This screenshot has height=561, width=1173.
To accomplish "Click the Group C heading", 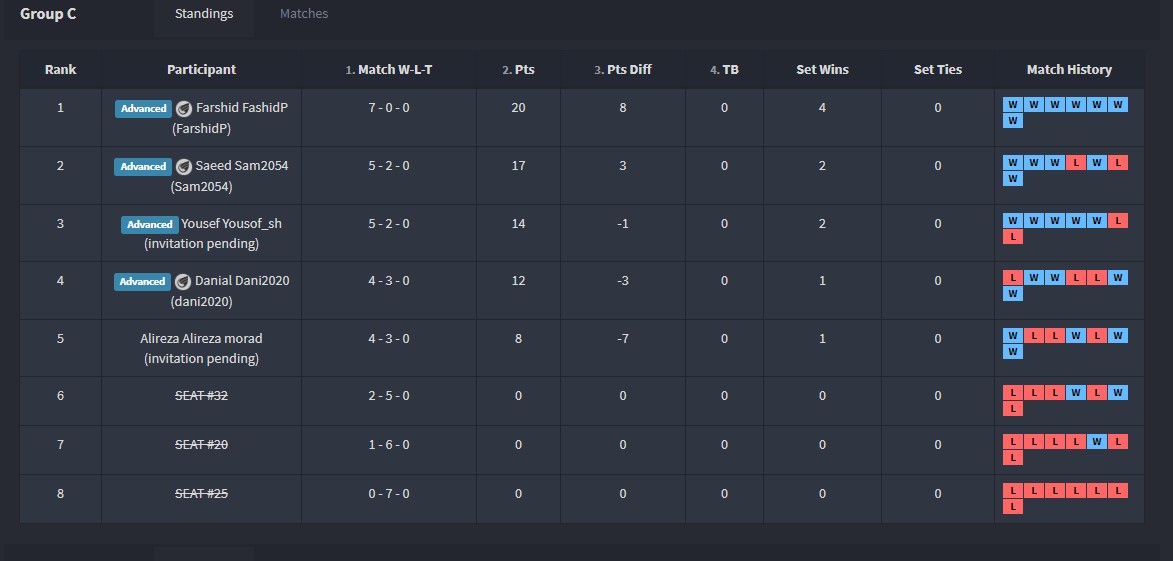I will [x=48, y=14].
